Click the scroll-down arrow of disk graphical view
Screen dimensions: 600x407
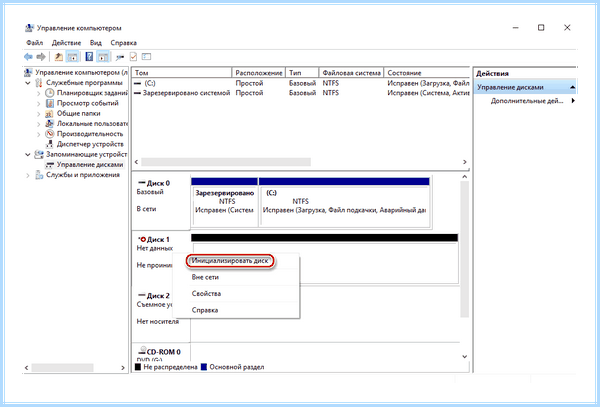465,357
